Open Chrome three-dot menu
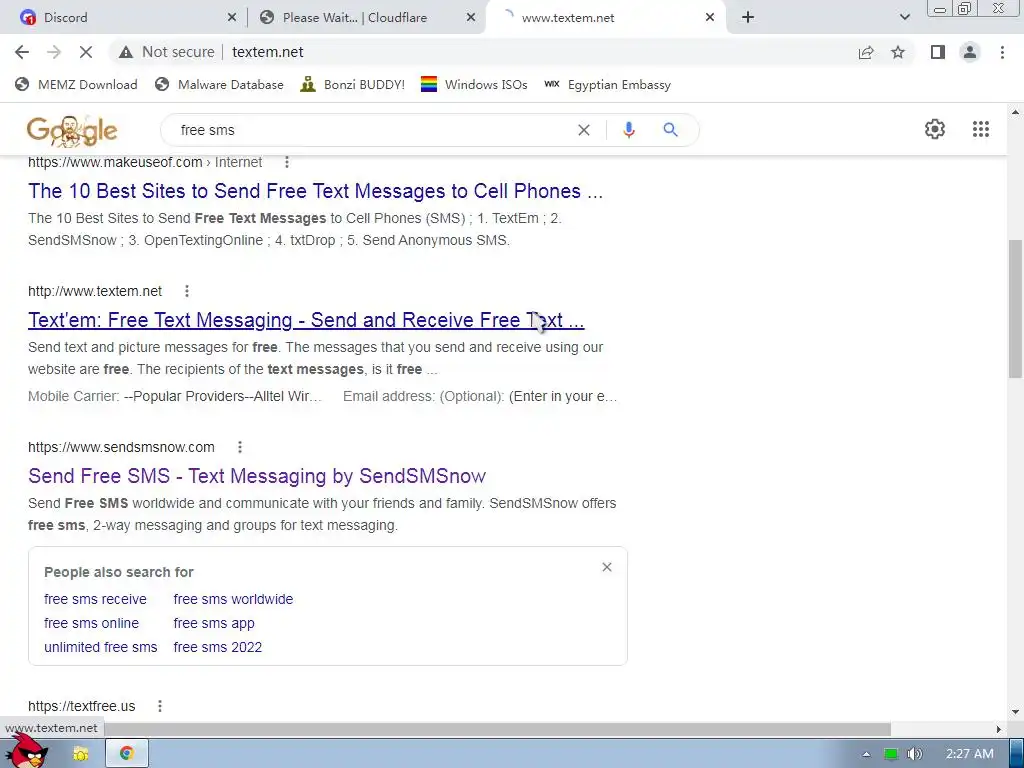Viewport: 1024px width, 768px height. (x=1002, y=52)
